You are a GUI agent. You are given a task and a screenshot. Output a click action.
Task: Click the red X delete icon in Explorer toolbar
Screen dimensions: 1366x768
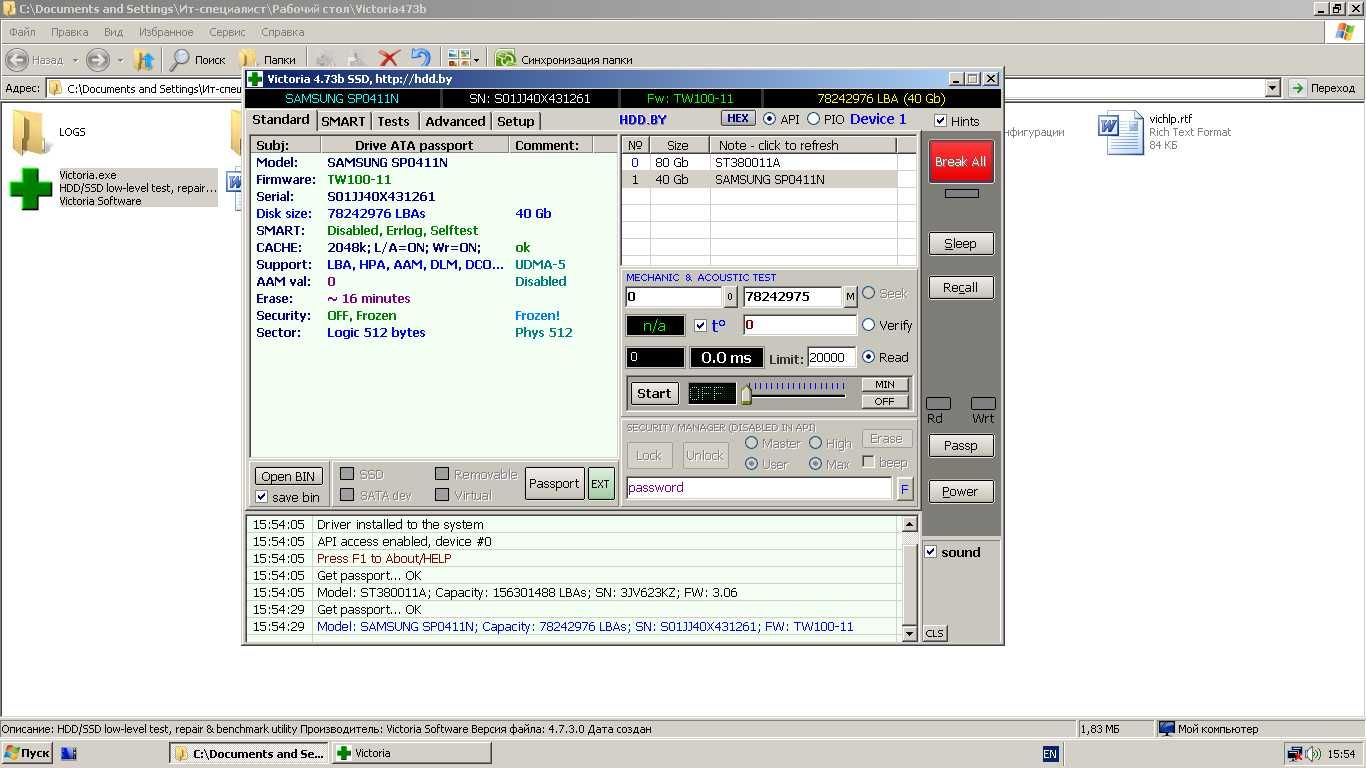click(x=389, y=60)
